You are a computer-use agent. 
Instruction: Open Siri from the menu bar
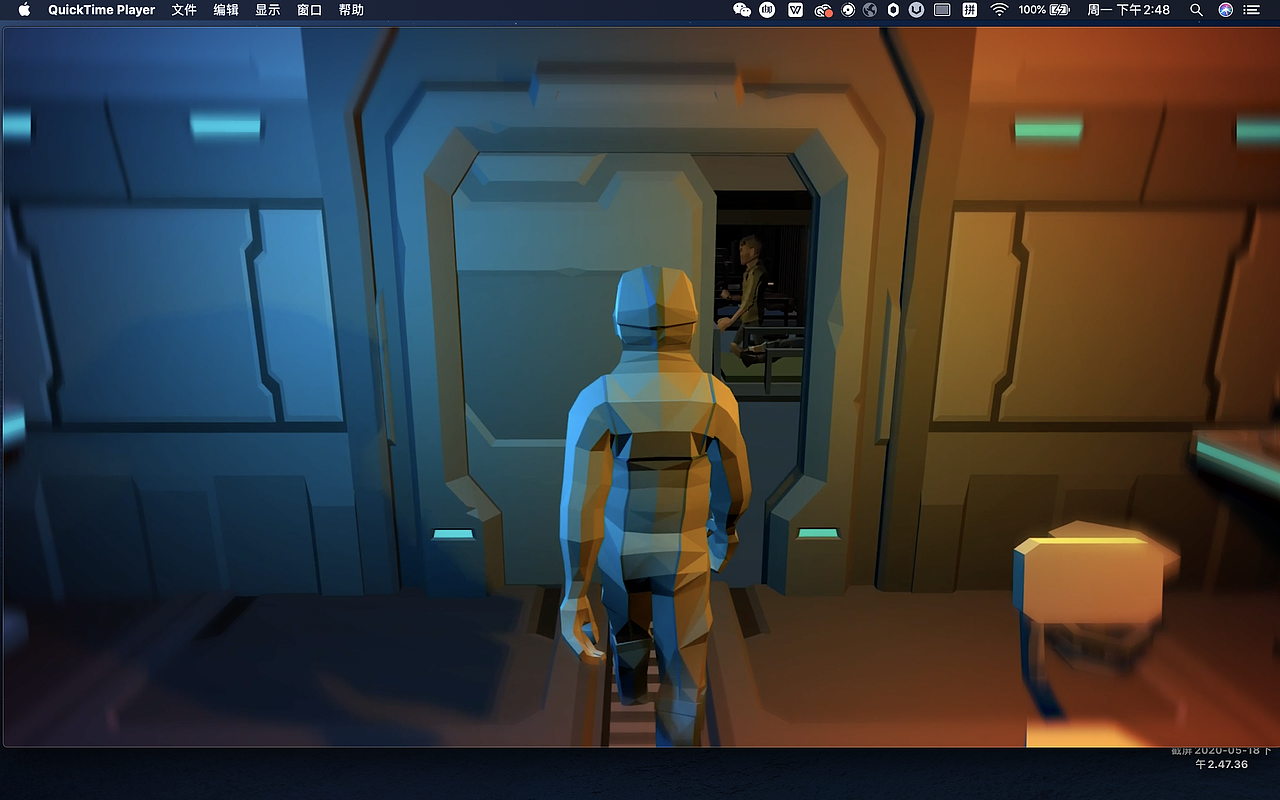coord(1226,10)
